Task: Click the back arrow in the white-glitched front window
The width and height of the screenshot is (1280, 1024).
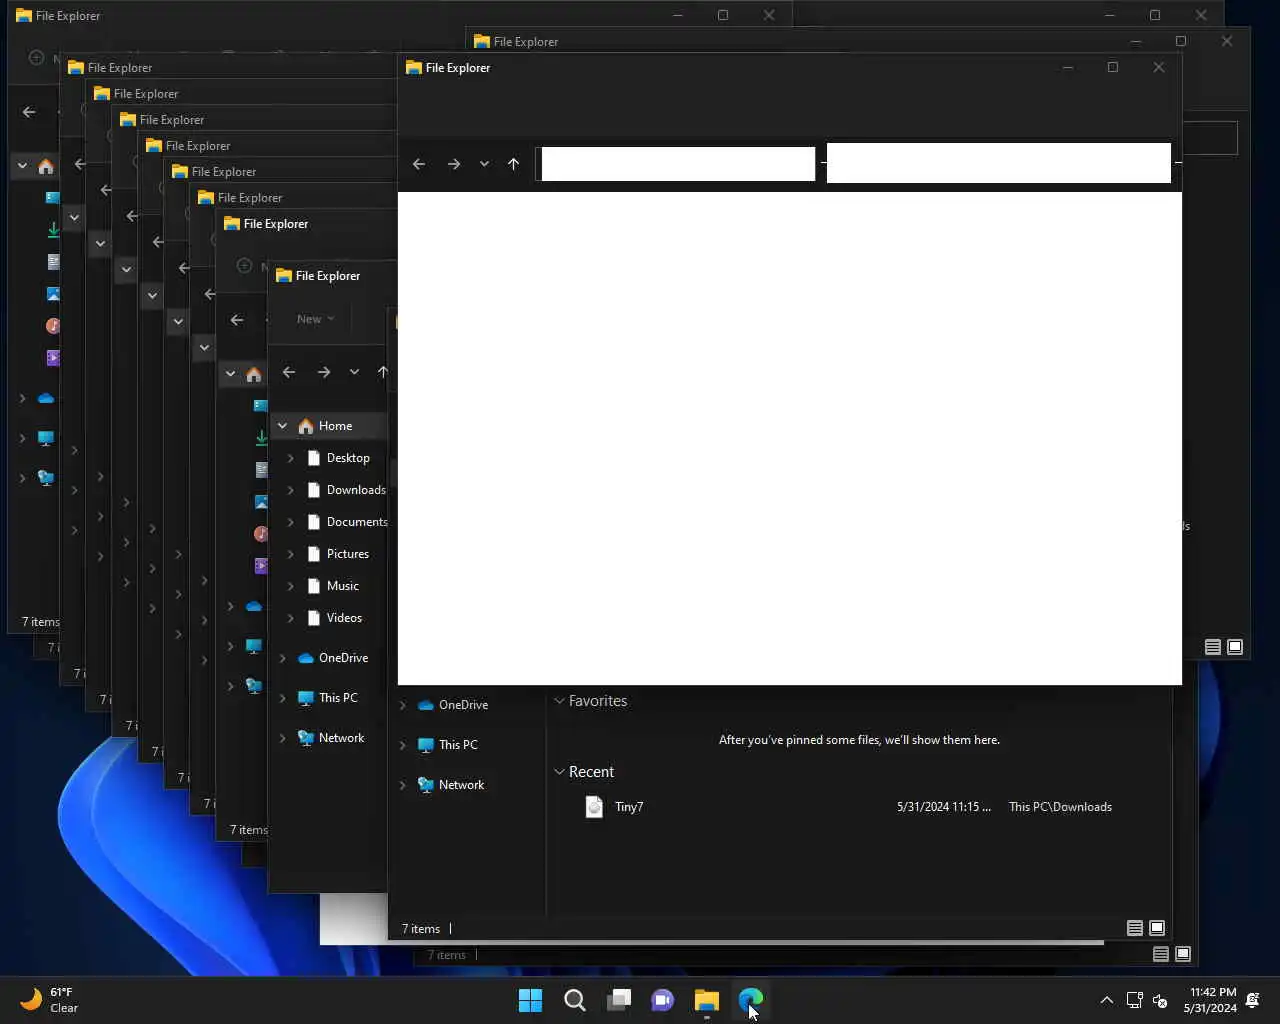Action: click(x=419, y=164)
